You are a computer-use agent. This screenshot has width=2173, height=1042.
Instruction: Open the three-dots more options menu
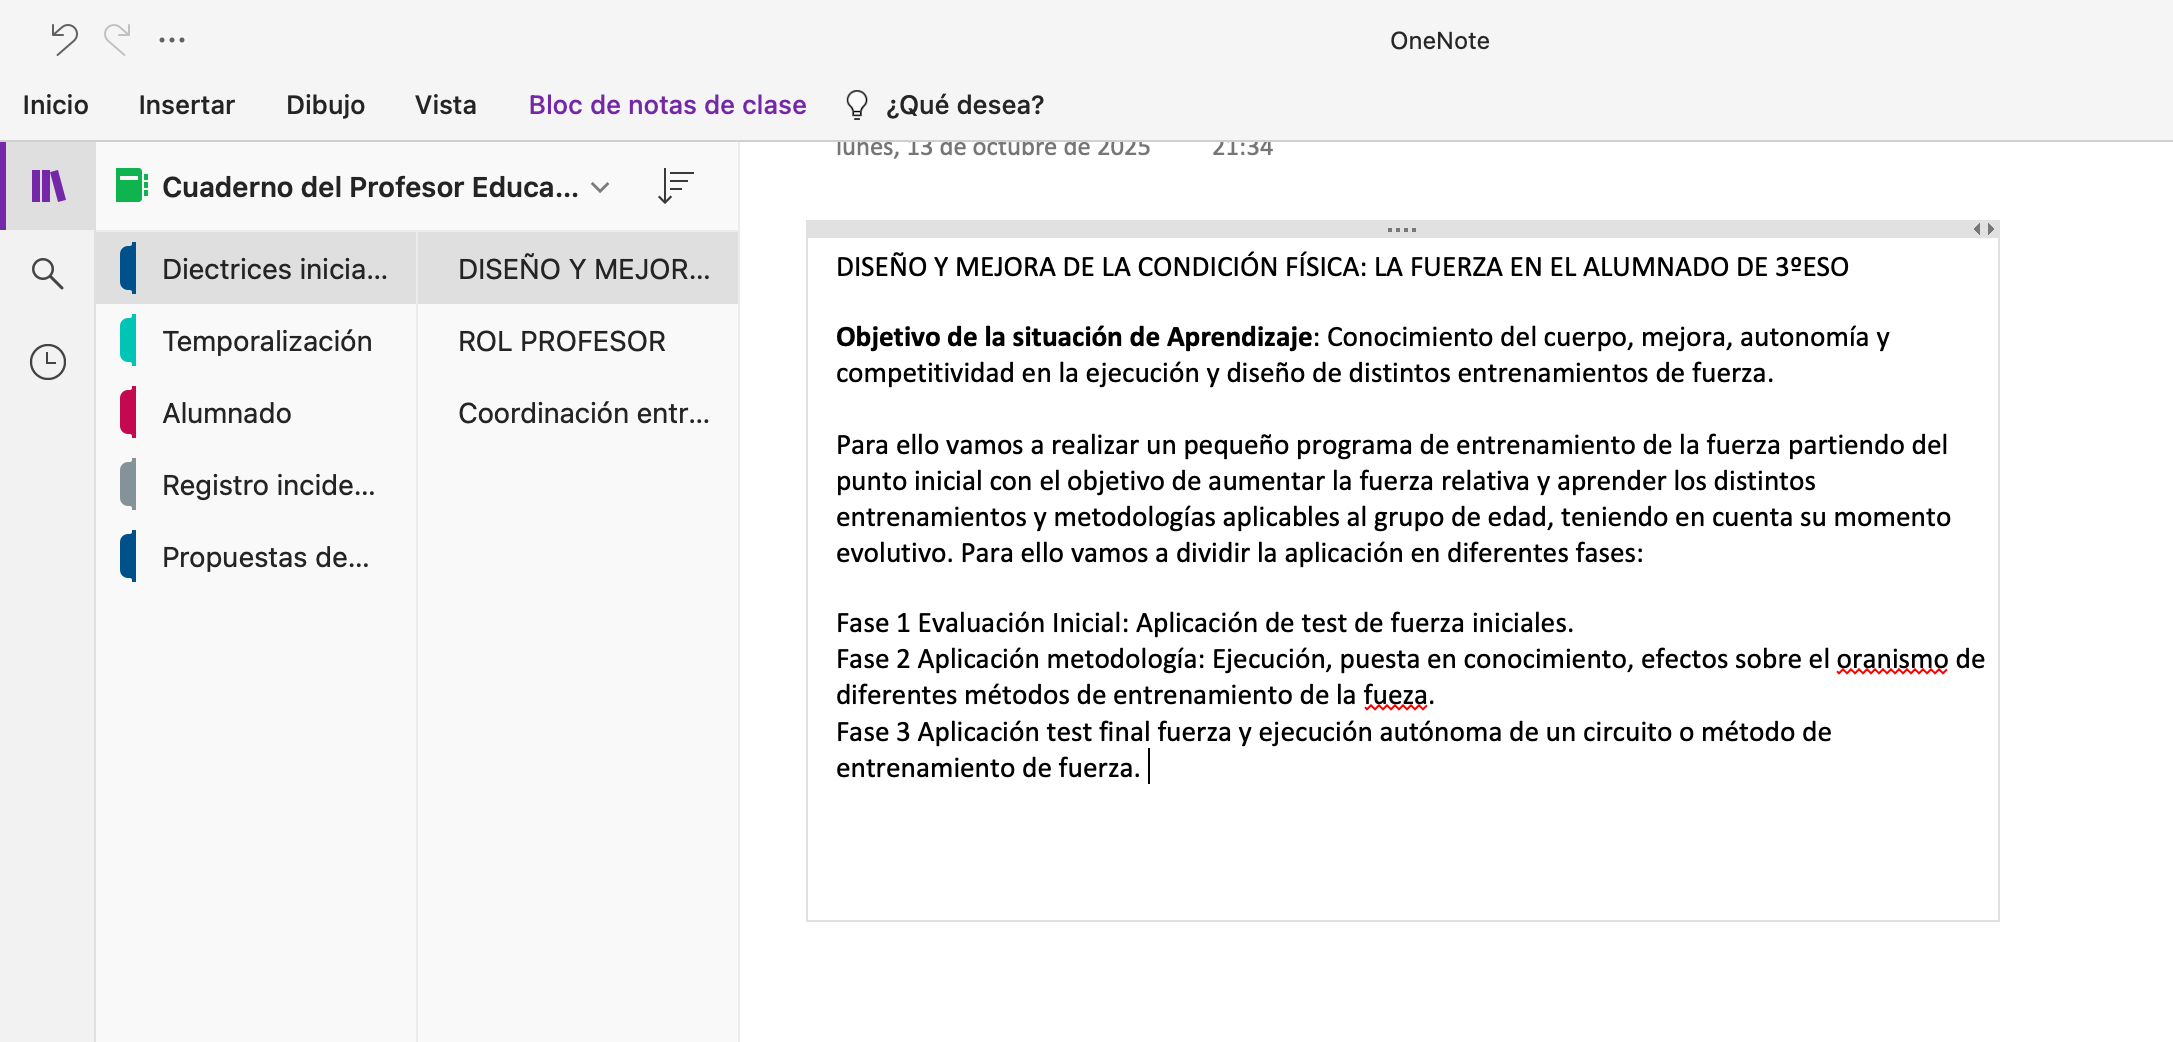click(x=172, y=40)
